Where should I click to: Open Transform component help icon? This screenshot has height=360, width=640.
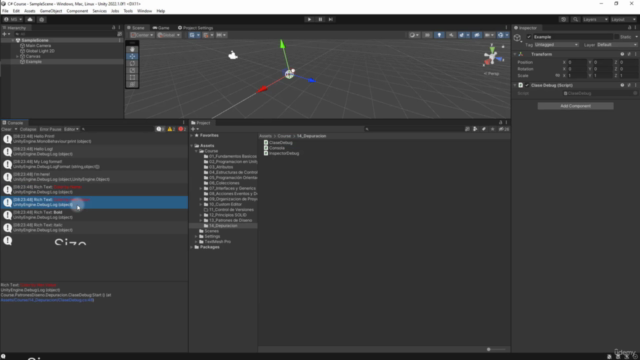pos(622,54)
